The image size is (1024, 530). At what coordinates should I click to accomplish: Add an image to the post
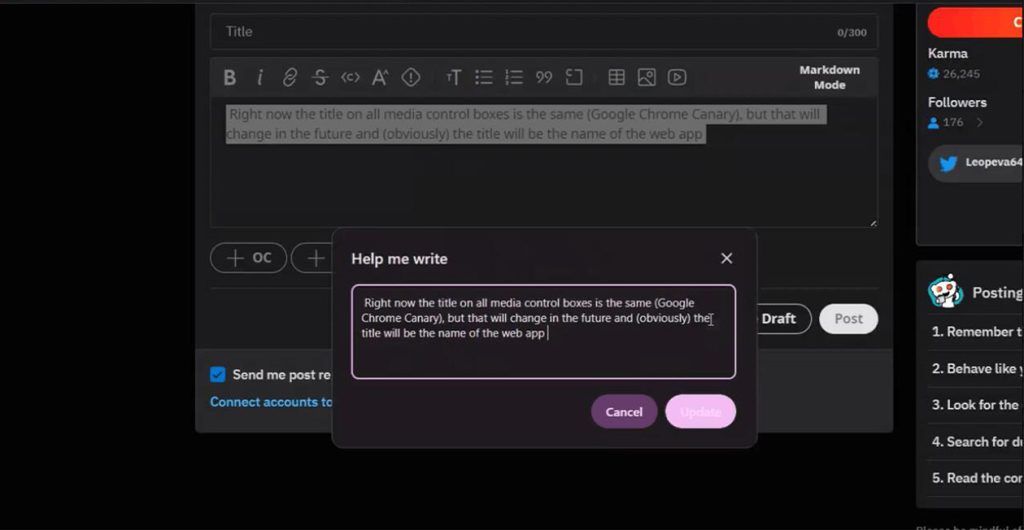click(647, 77)
